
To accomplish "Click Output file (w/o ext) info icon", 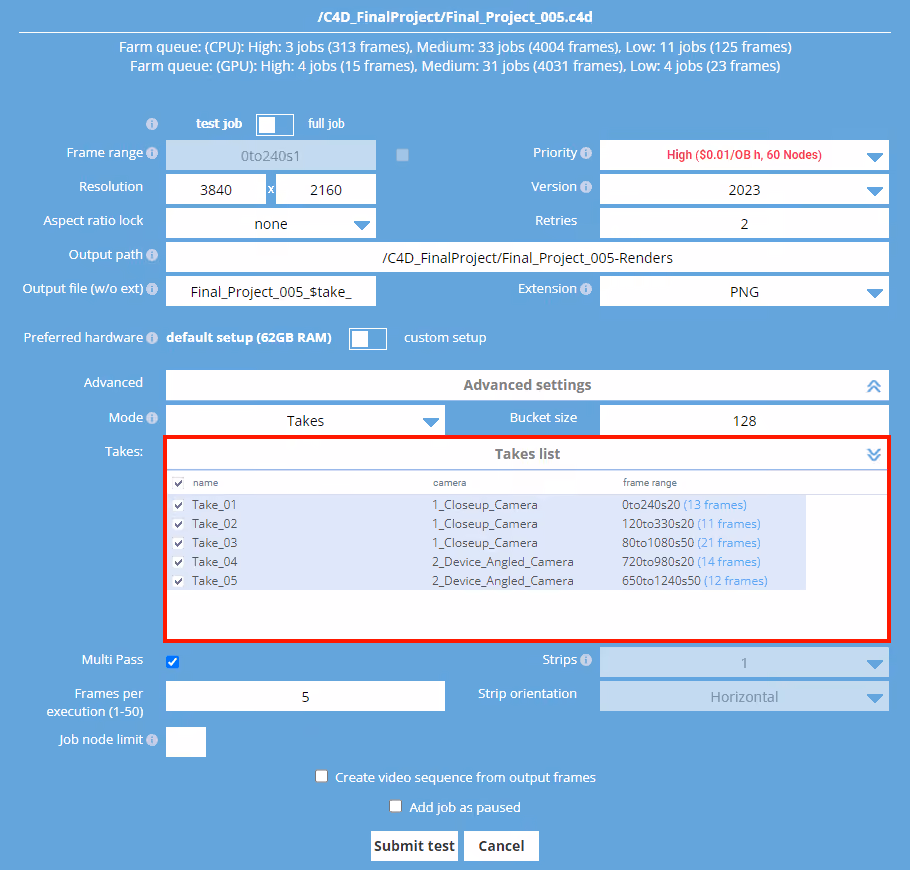I will pyautogui.click(x=152, y=288).
